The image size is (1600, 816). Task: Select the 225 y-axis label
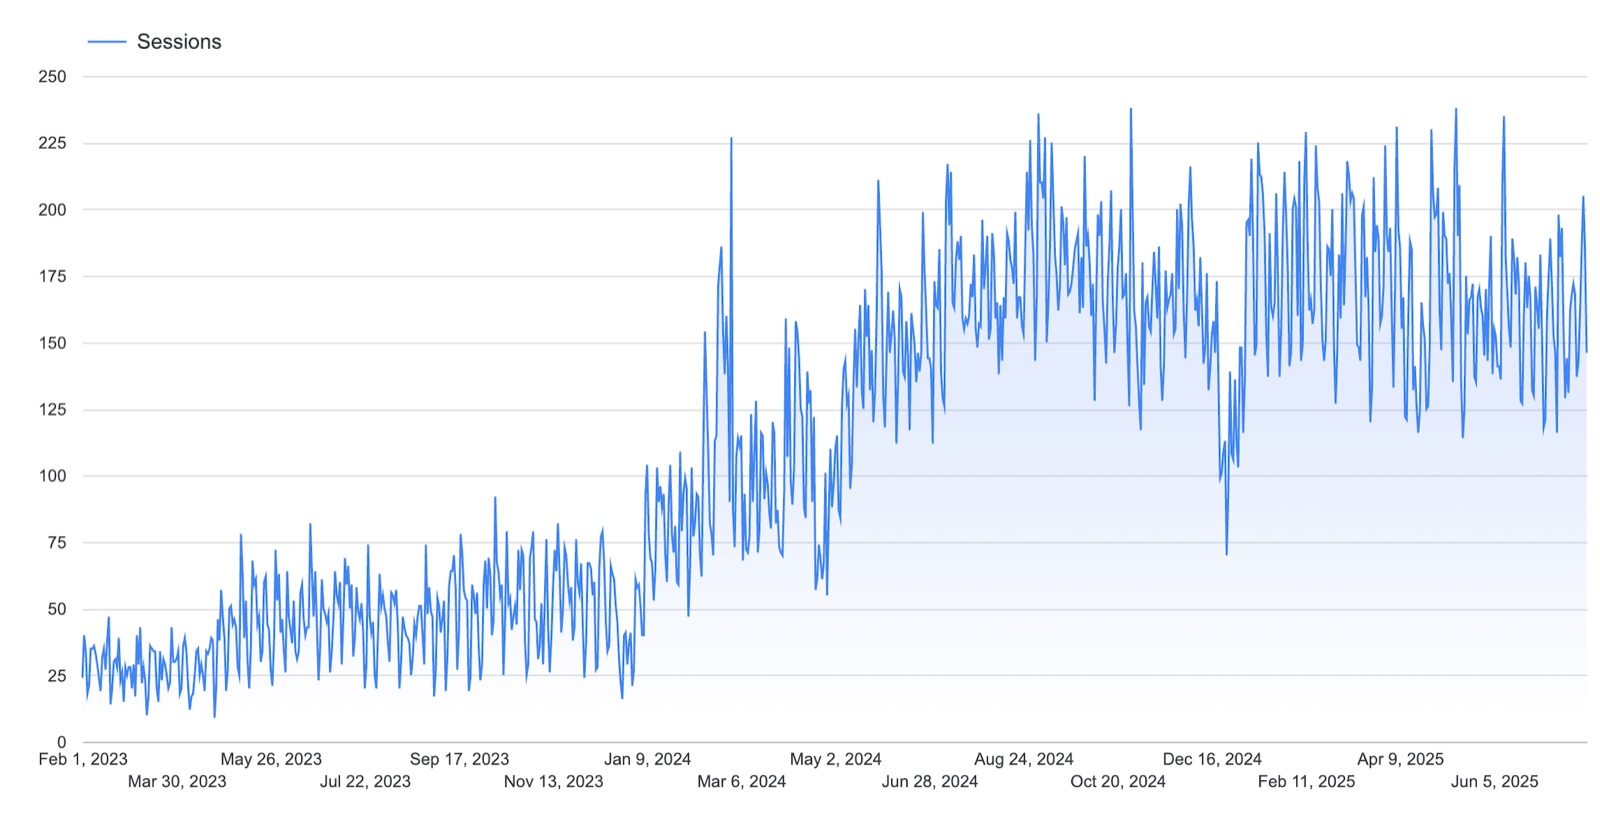click(52, 143)
